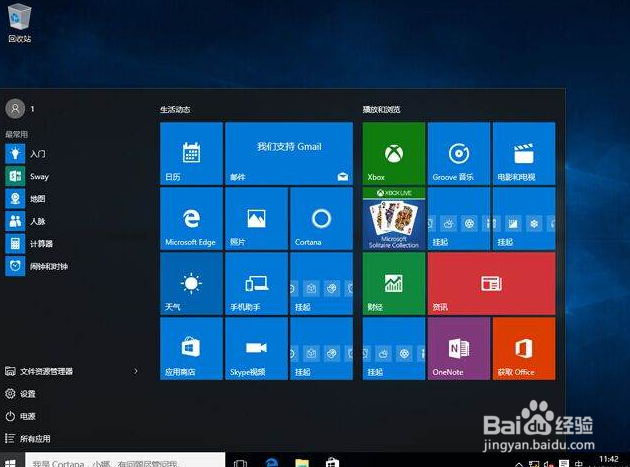630x467 pixels.
Task: Open the 财经 finance tile
Action: click(394, 284)
